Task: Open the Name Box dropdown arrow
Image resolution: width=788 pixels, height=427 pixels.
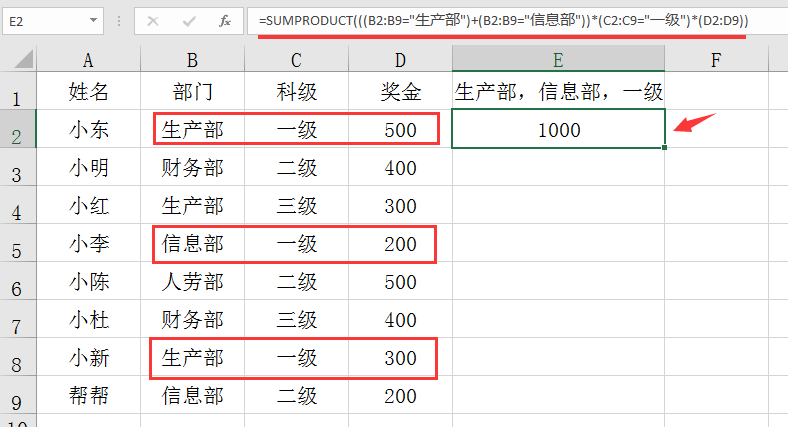Action: (93, 21)
